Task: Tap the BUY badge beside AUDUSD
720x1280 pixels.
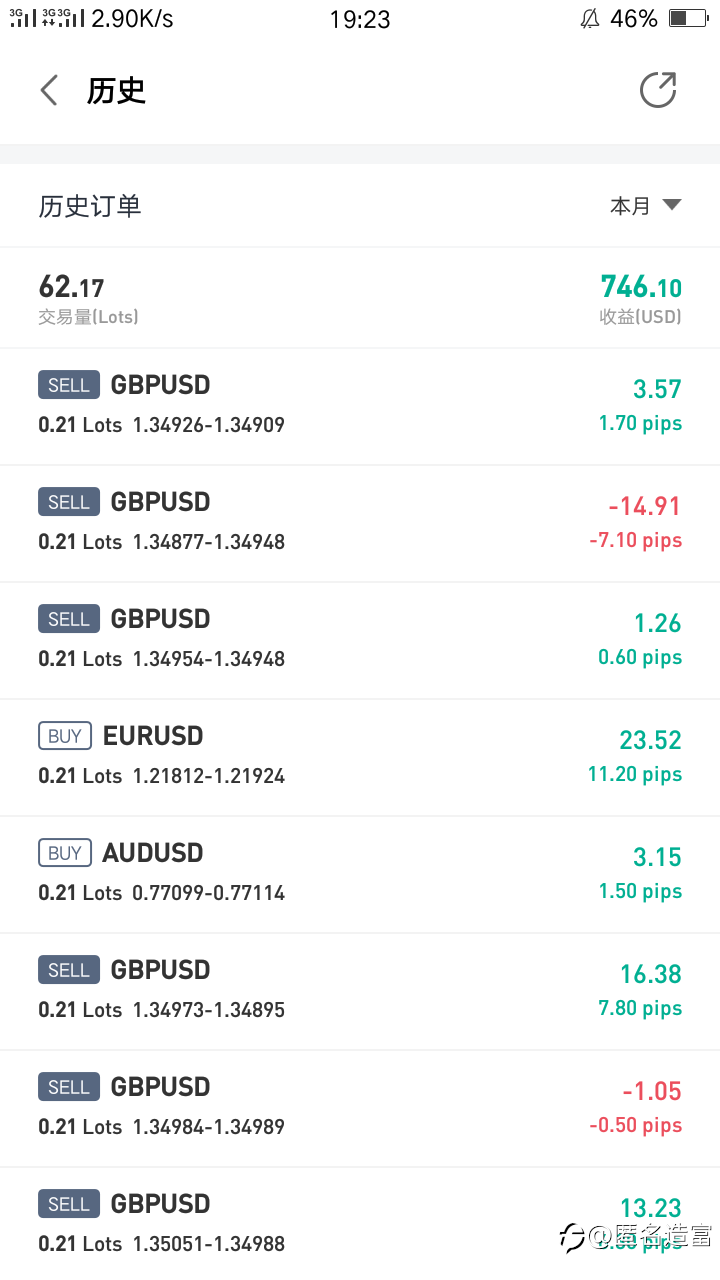Action: [x=65, y=853]
